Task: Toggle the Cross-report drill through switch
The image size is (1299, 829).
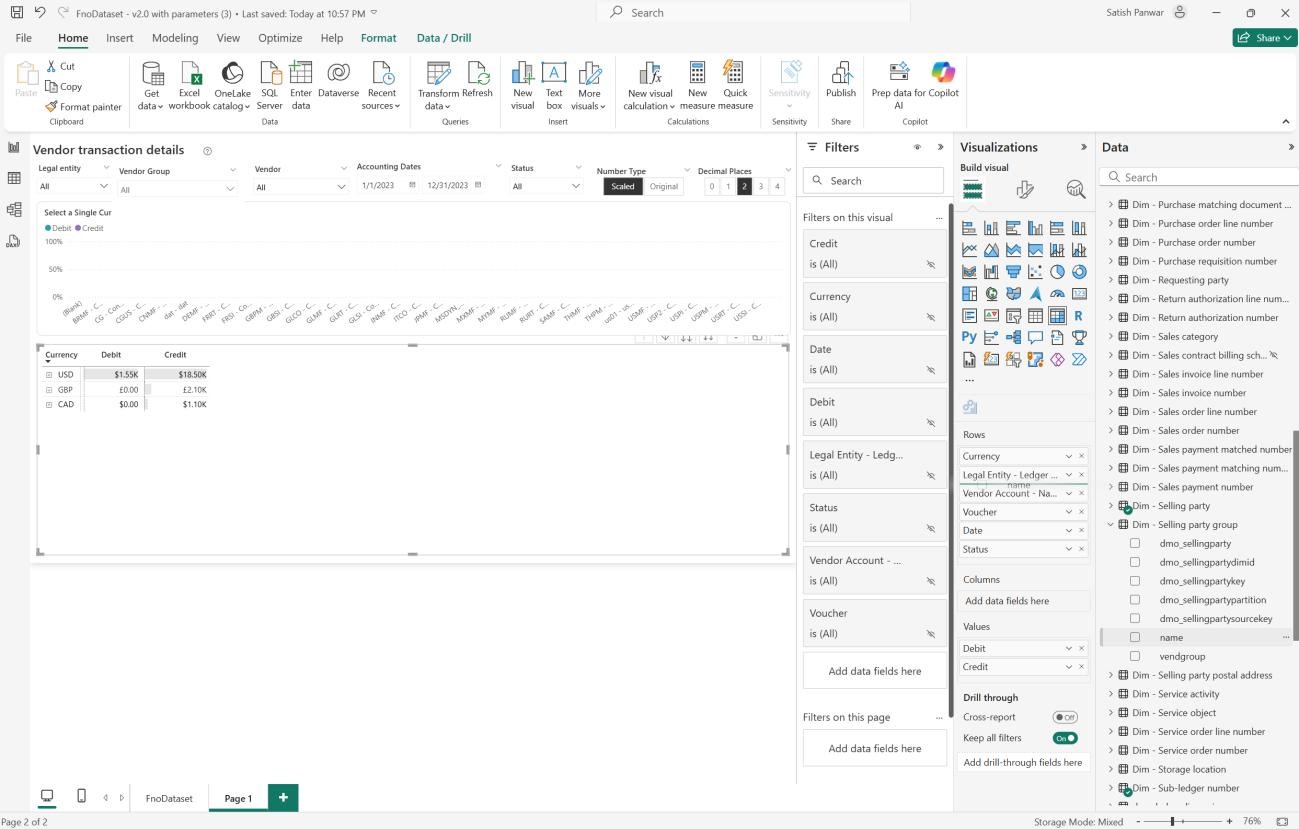Action: coord(1064,717)
